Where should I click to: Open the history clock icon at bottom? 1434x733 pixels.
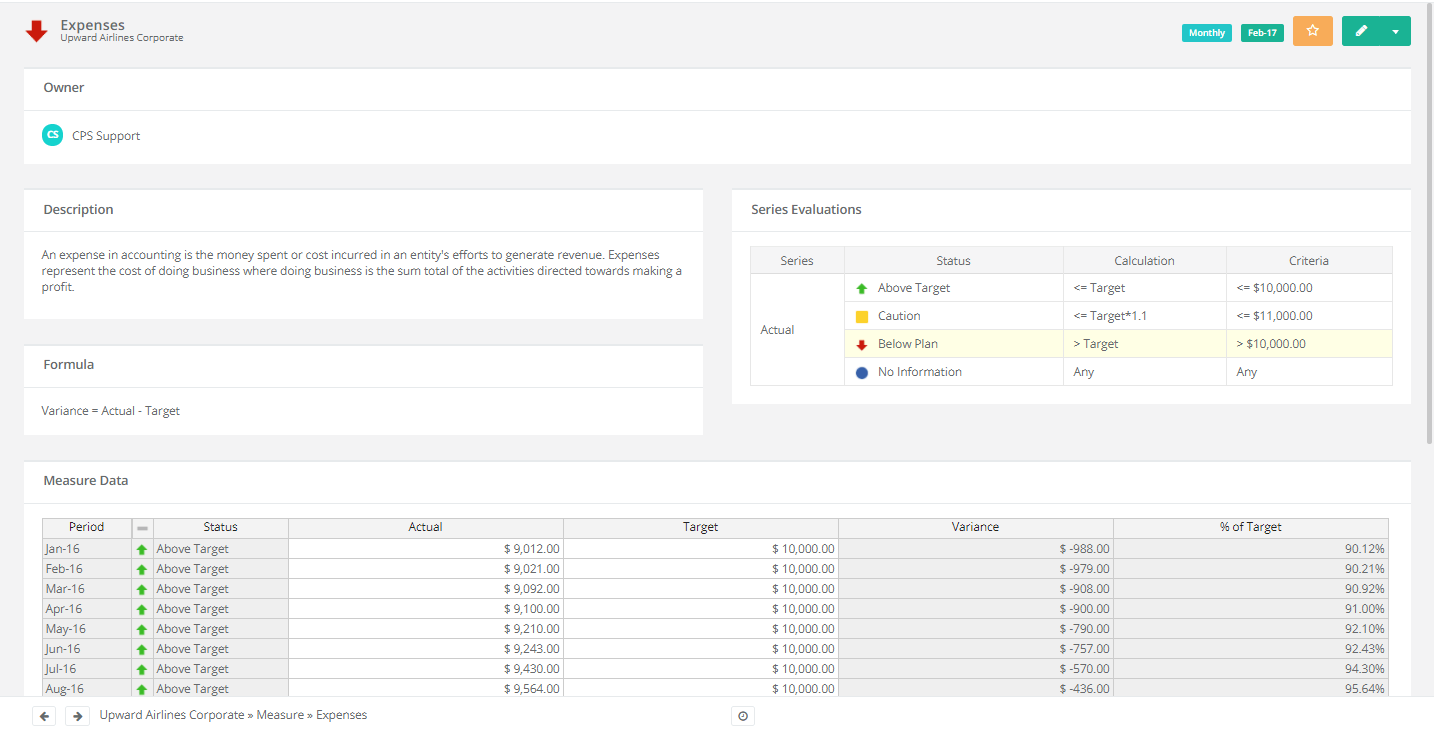[x=742, y=715]
